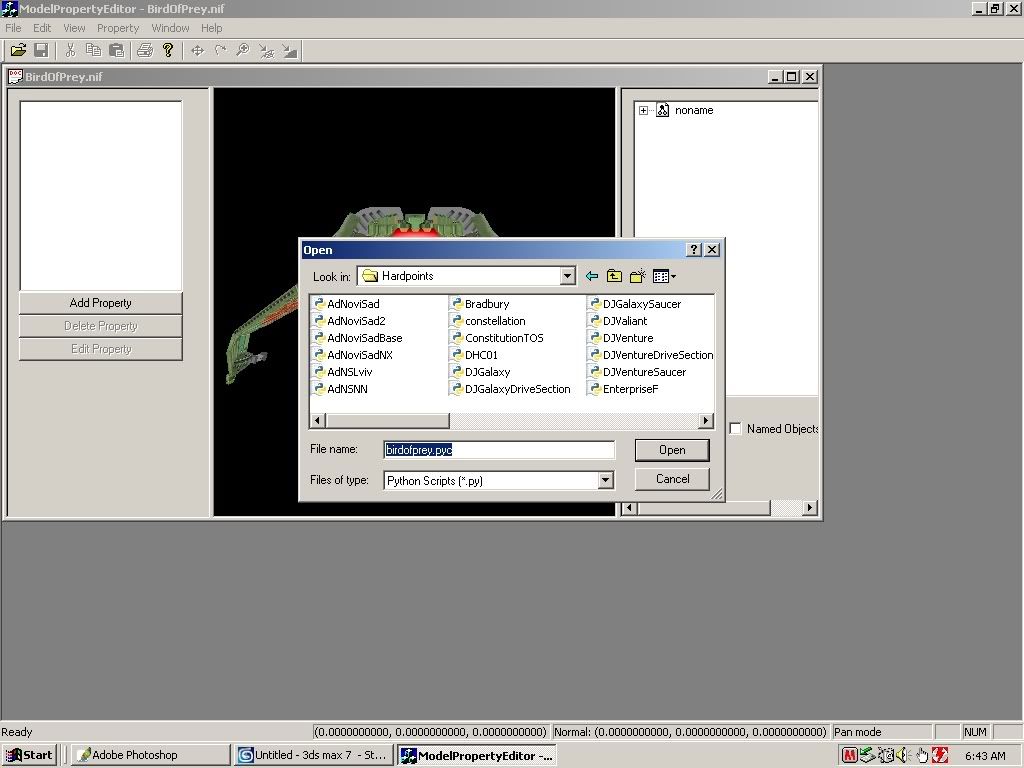Open the View menu
This screenshot has height=768, width=1024.
(x=74, y=28)
